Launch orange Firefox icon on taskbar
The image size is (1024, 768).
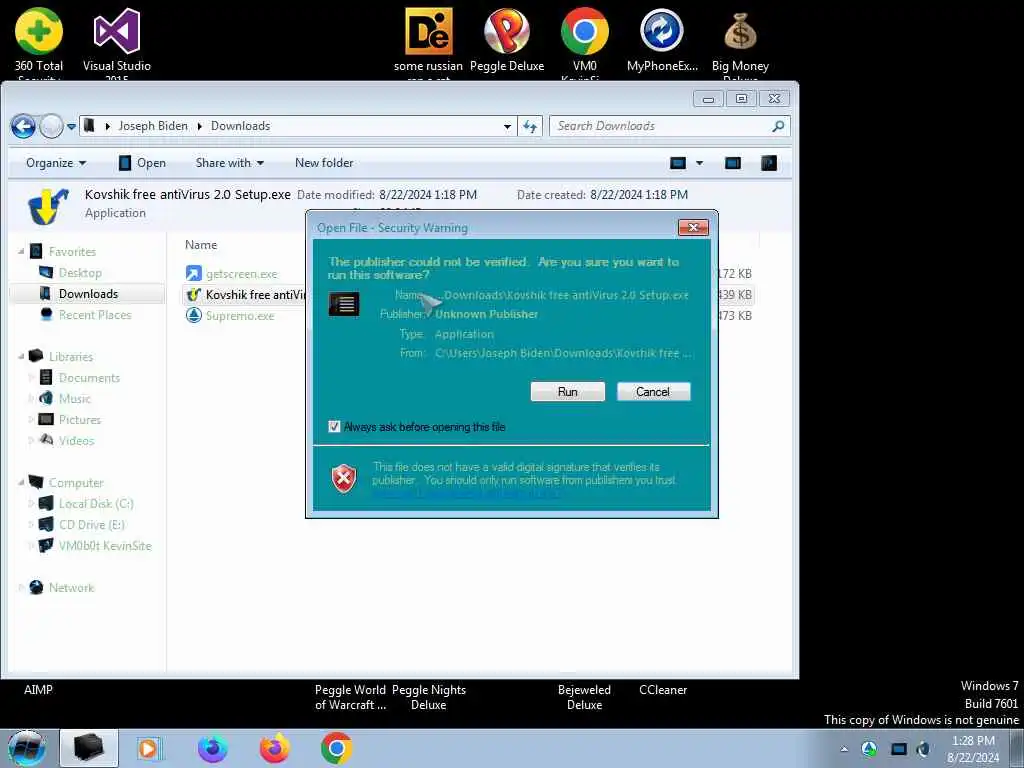[x=275, y=748]
